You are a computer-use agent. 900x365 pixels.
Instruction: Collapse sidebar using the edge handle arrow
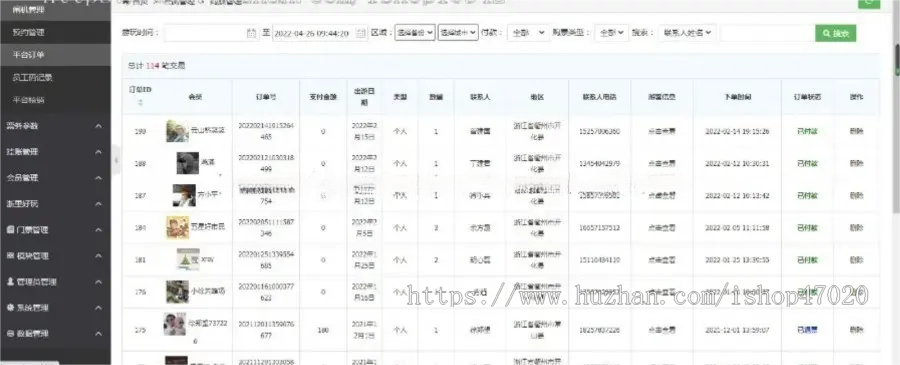(x=116, y=160)
